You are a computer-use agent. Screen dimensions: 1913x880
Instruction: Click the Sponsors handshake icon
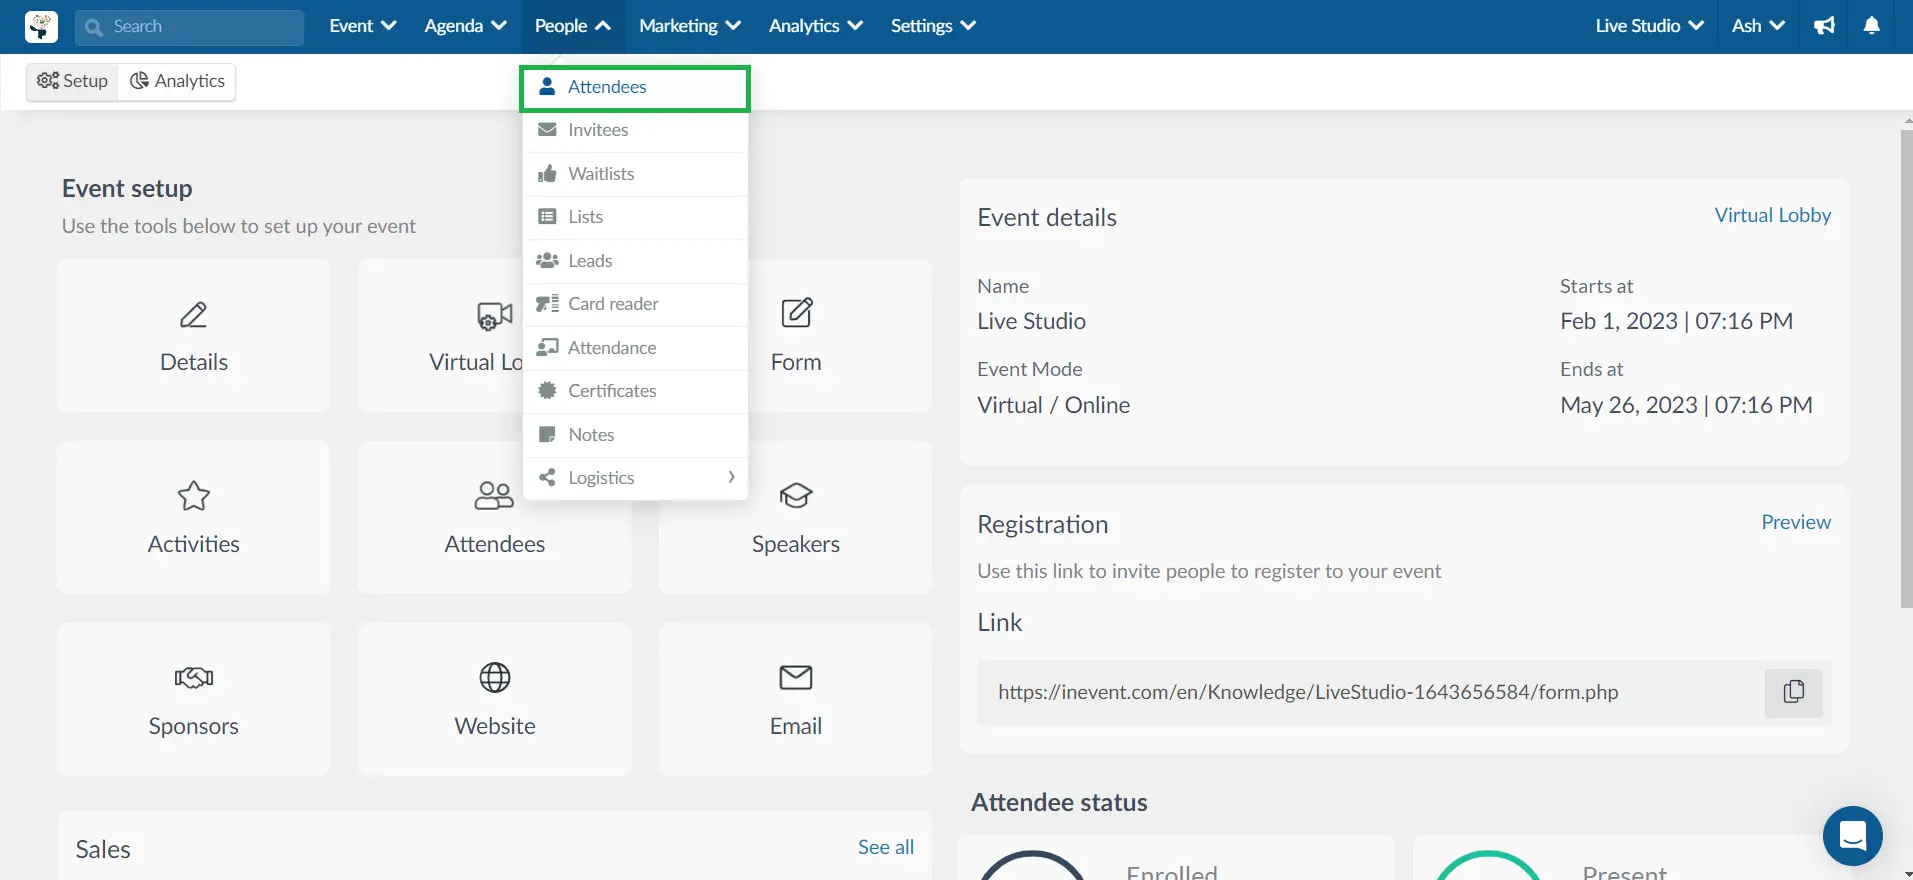[x=194, y=678]
